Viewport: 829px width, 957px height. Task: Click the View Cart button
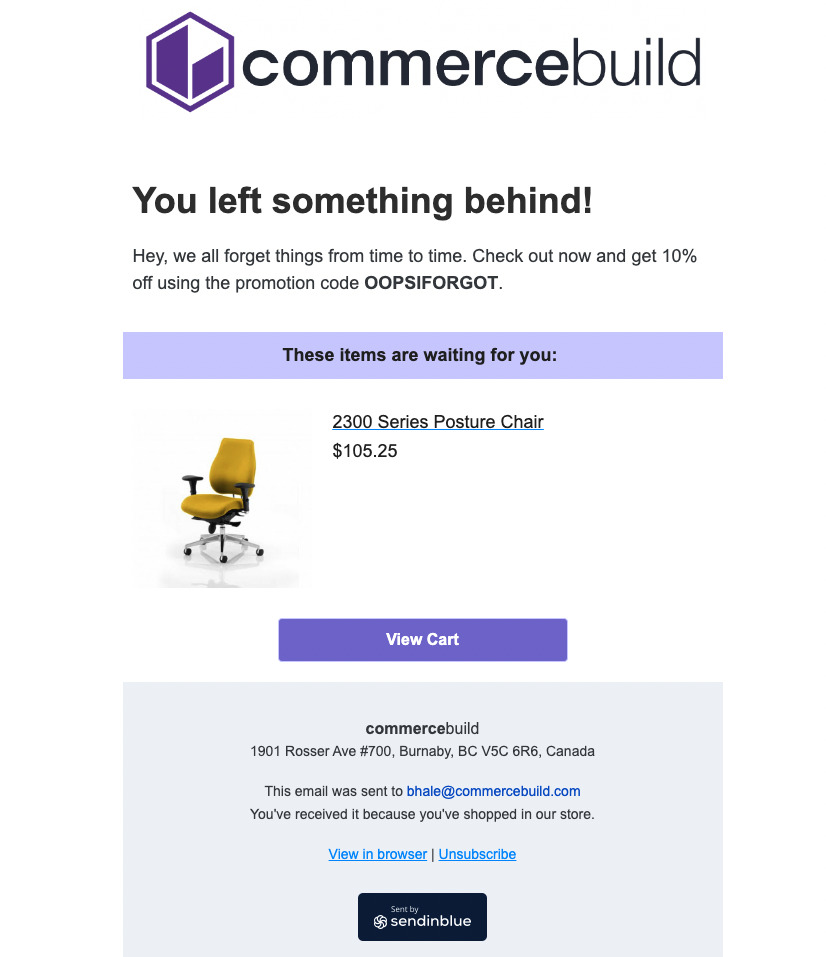click(x=422, y=640)
